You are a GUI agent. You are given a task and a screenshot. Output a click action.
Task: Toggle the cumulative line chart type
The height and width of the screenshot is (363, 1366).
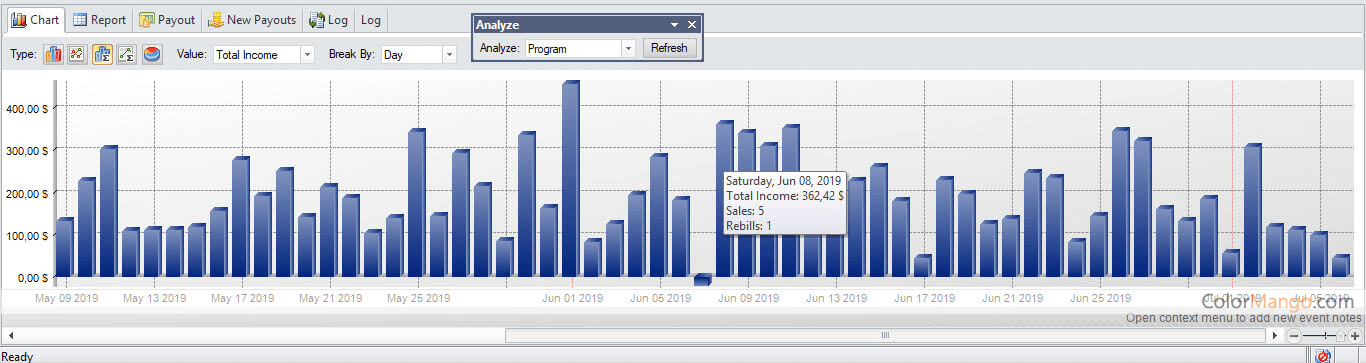tap(126, 54)
